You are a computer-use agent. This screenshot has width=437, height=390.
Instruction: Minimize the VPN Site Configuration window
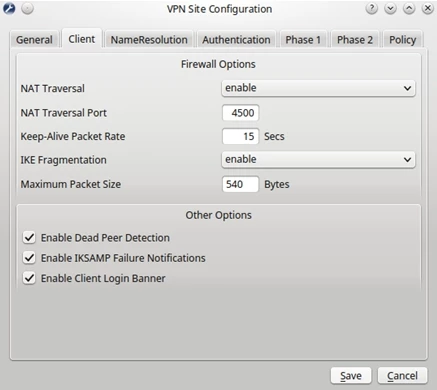390,9
